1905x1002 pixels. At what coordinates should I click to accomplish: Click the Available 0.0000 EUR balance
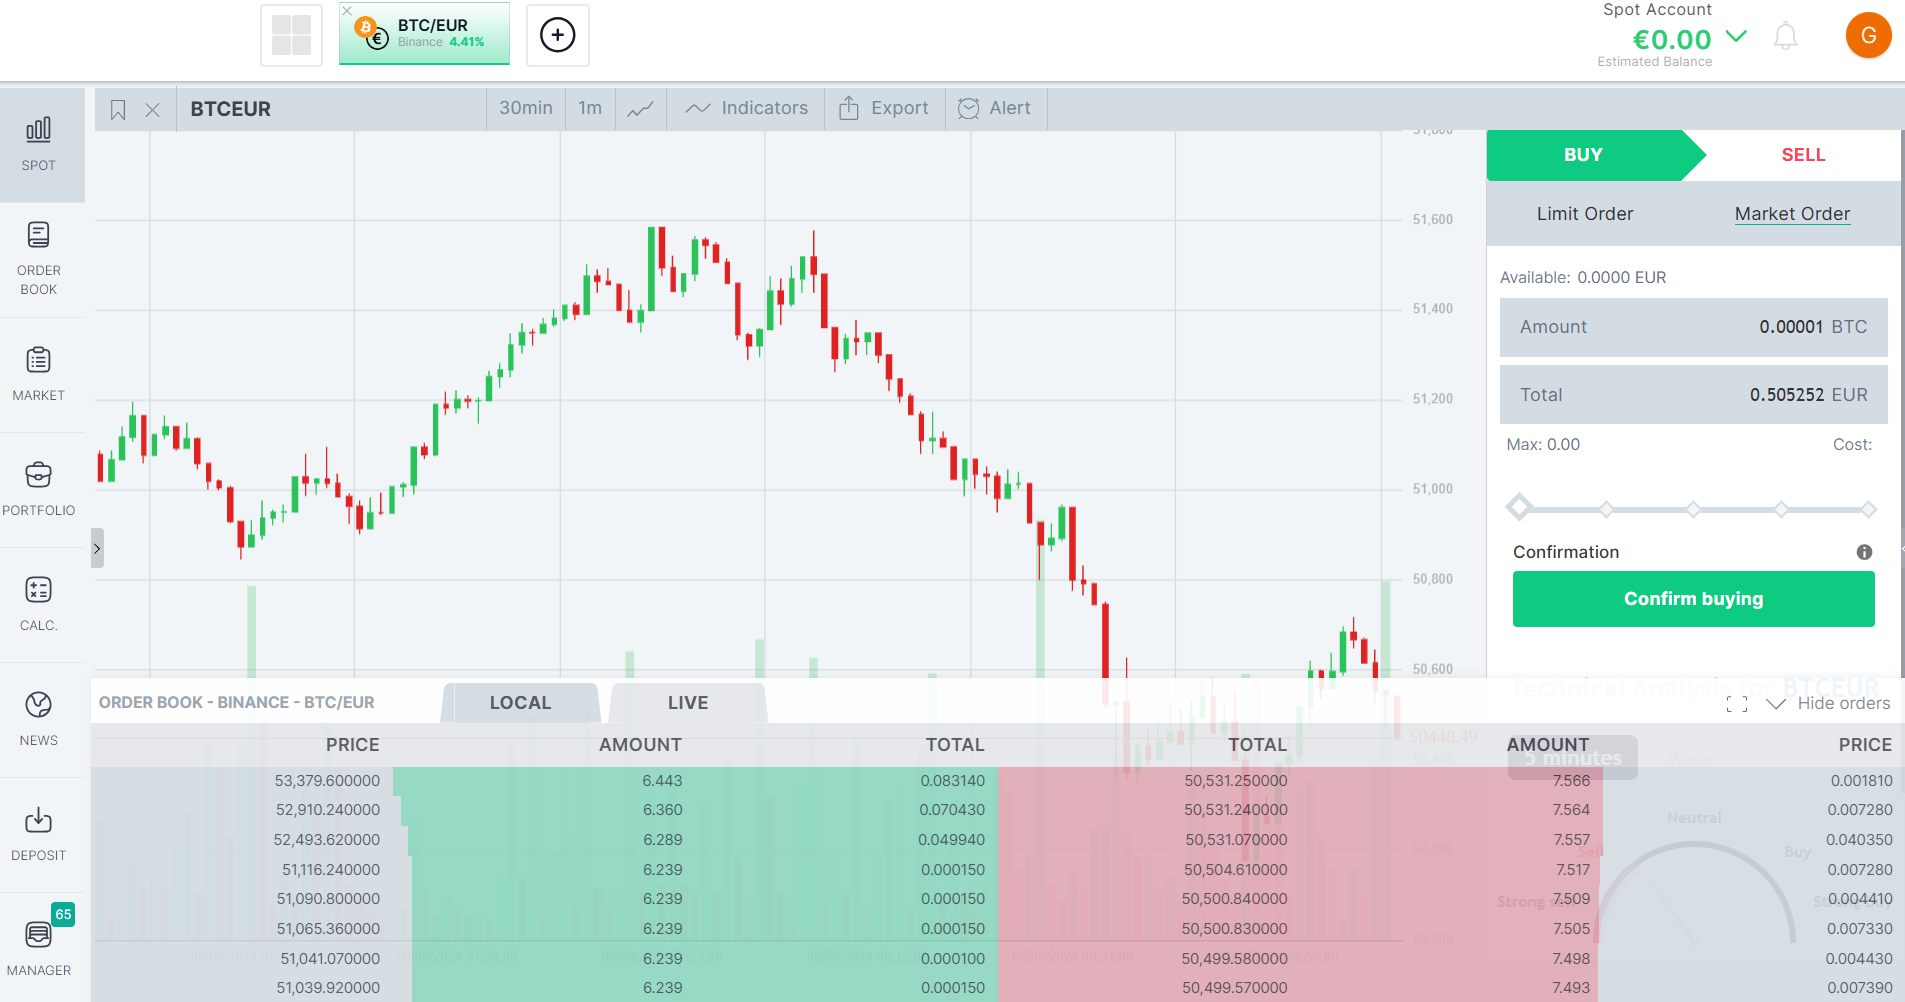point(1583,278)
